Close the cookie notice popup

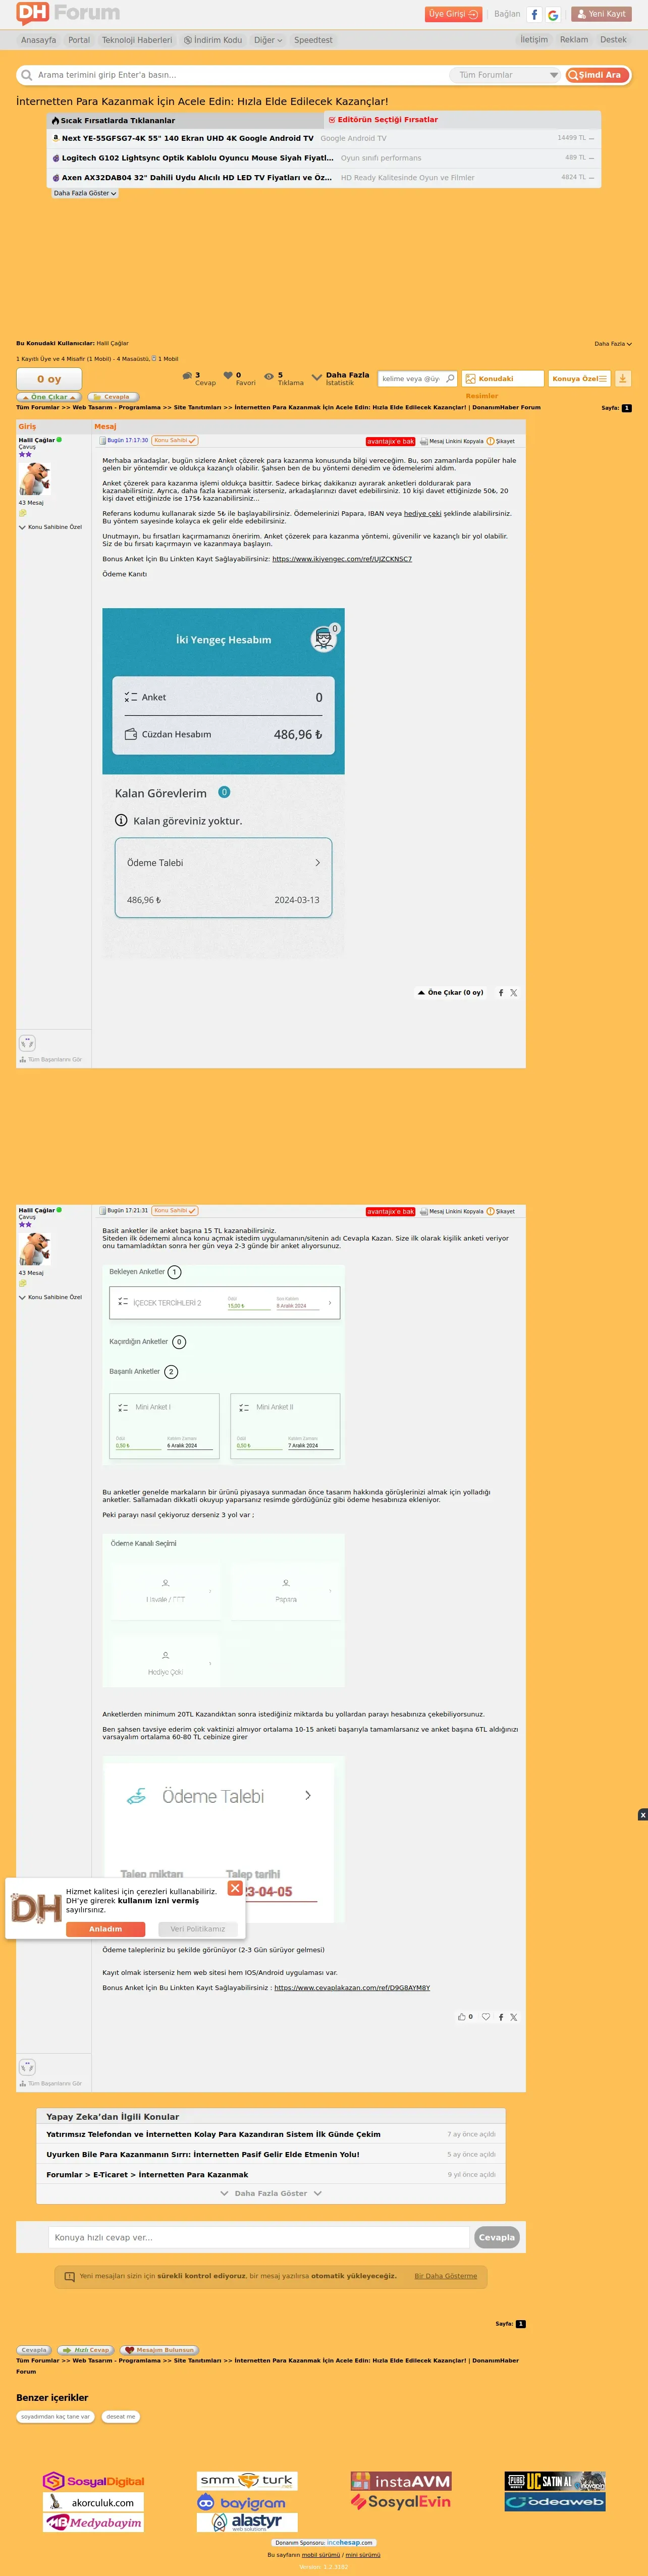[235, 1888]
